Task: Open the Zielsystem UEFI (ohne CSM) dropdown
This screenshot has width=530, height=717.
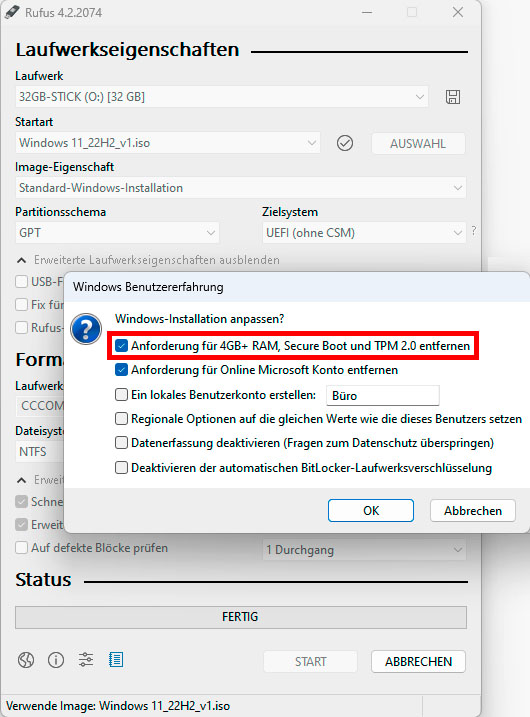Action: pos(364,233)
